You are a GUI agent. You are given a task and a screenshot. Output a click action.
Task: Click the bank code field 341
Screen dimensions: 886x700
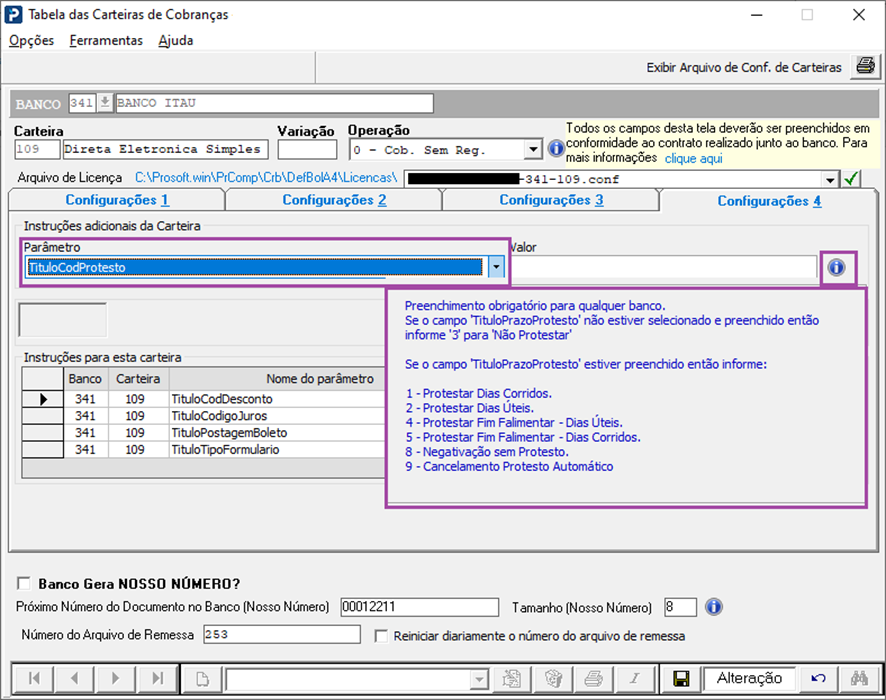[82, 103]
